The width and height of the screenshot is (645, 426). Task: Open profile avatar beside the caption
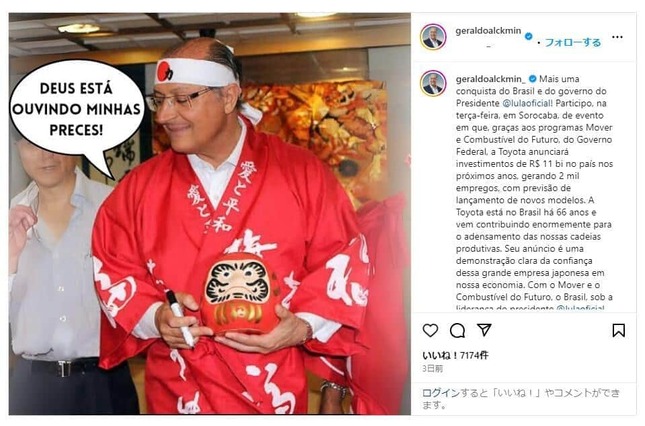[x=433, y=83]
